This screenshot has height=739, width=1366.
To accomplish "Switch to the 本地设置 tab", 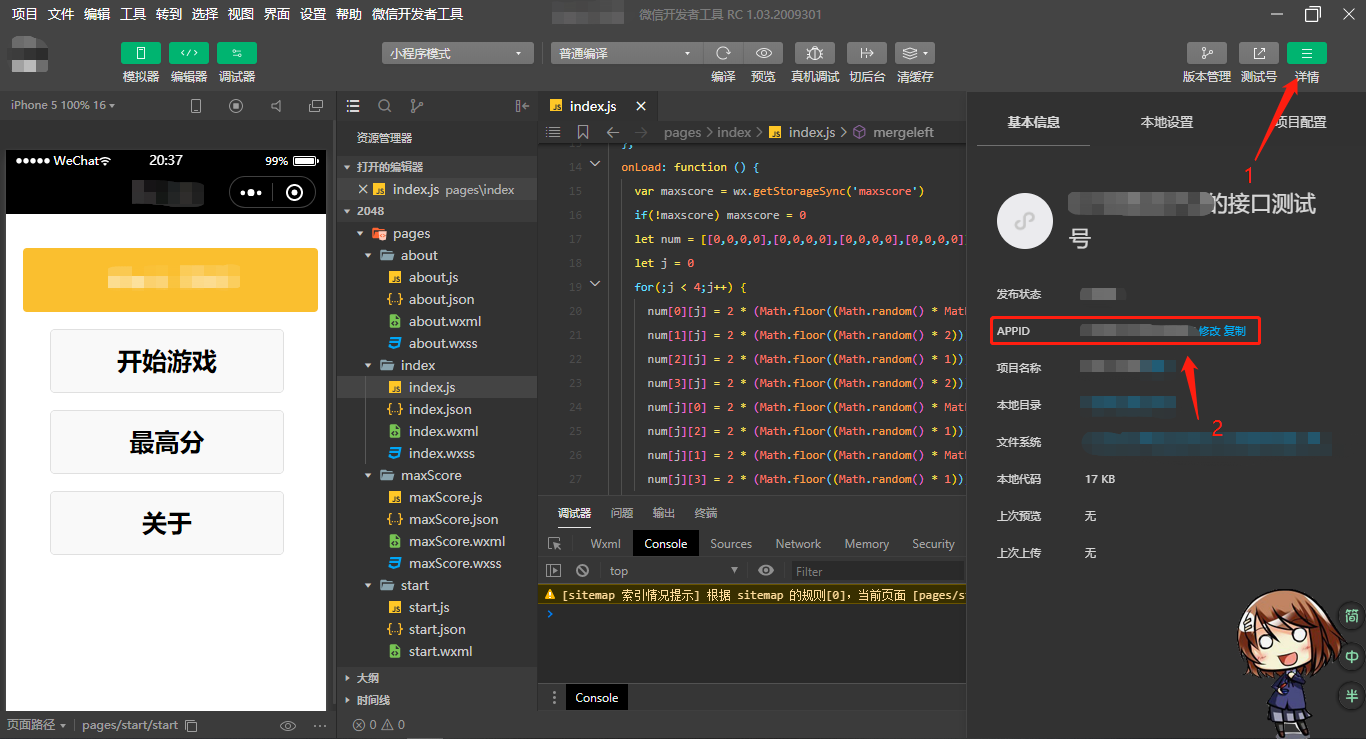I will (x=1167, y=122).
